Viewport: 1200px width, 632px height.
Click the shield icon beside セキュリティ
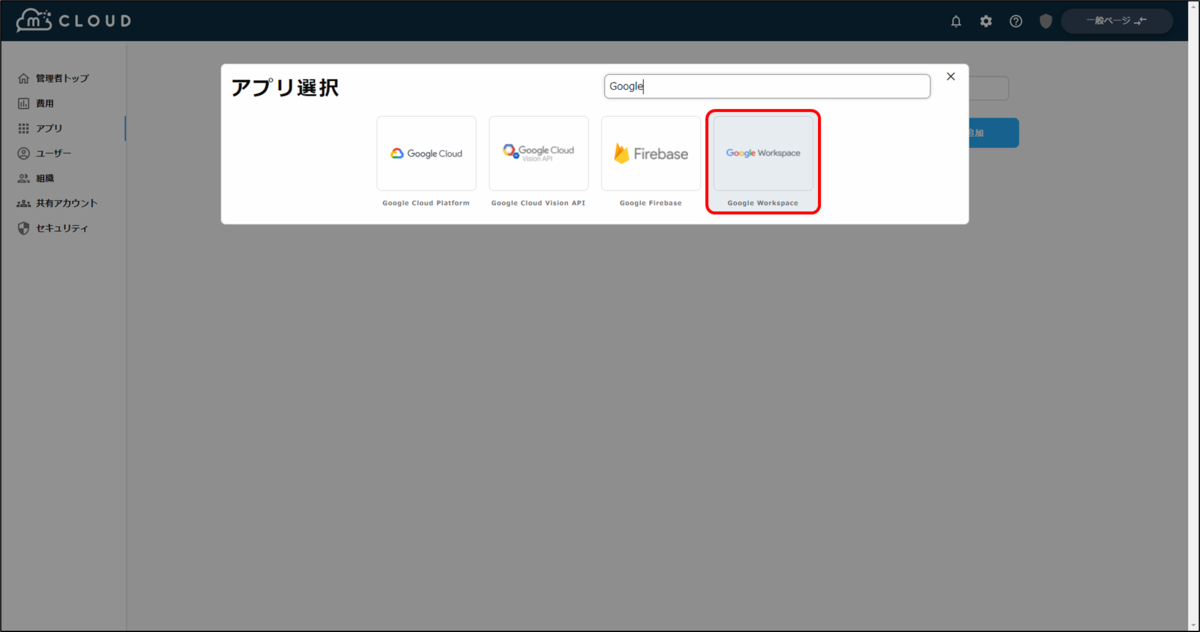click(24, 228)
